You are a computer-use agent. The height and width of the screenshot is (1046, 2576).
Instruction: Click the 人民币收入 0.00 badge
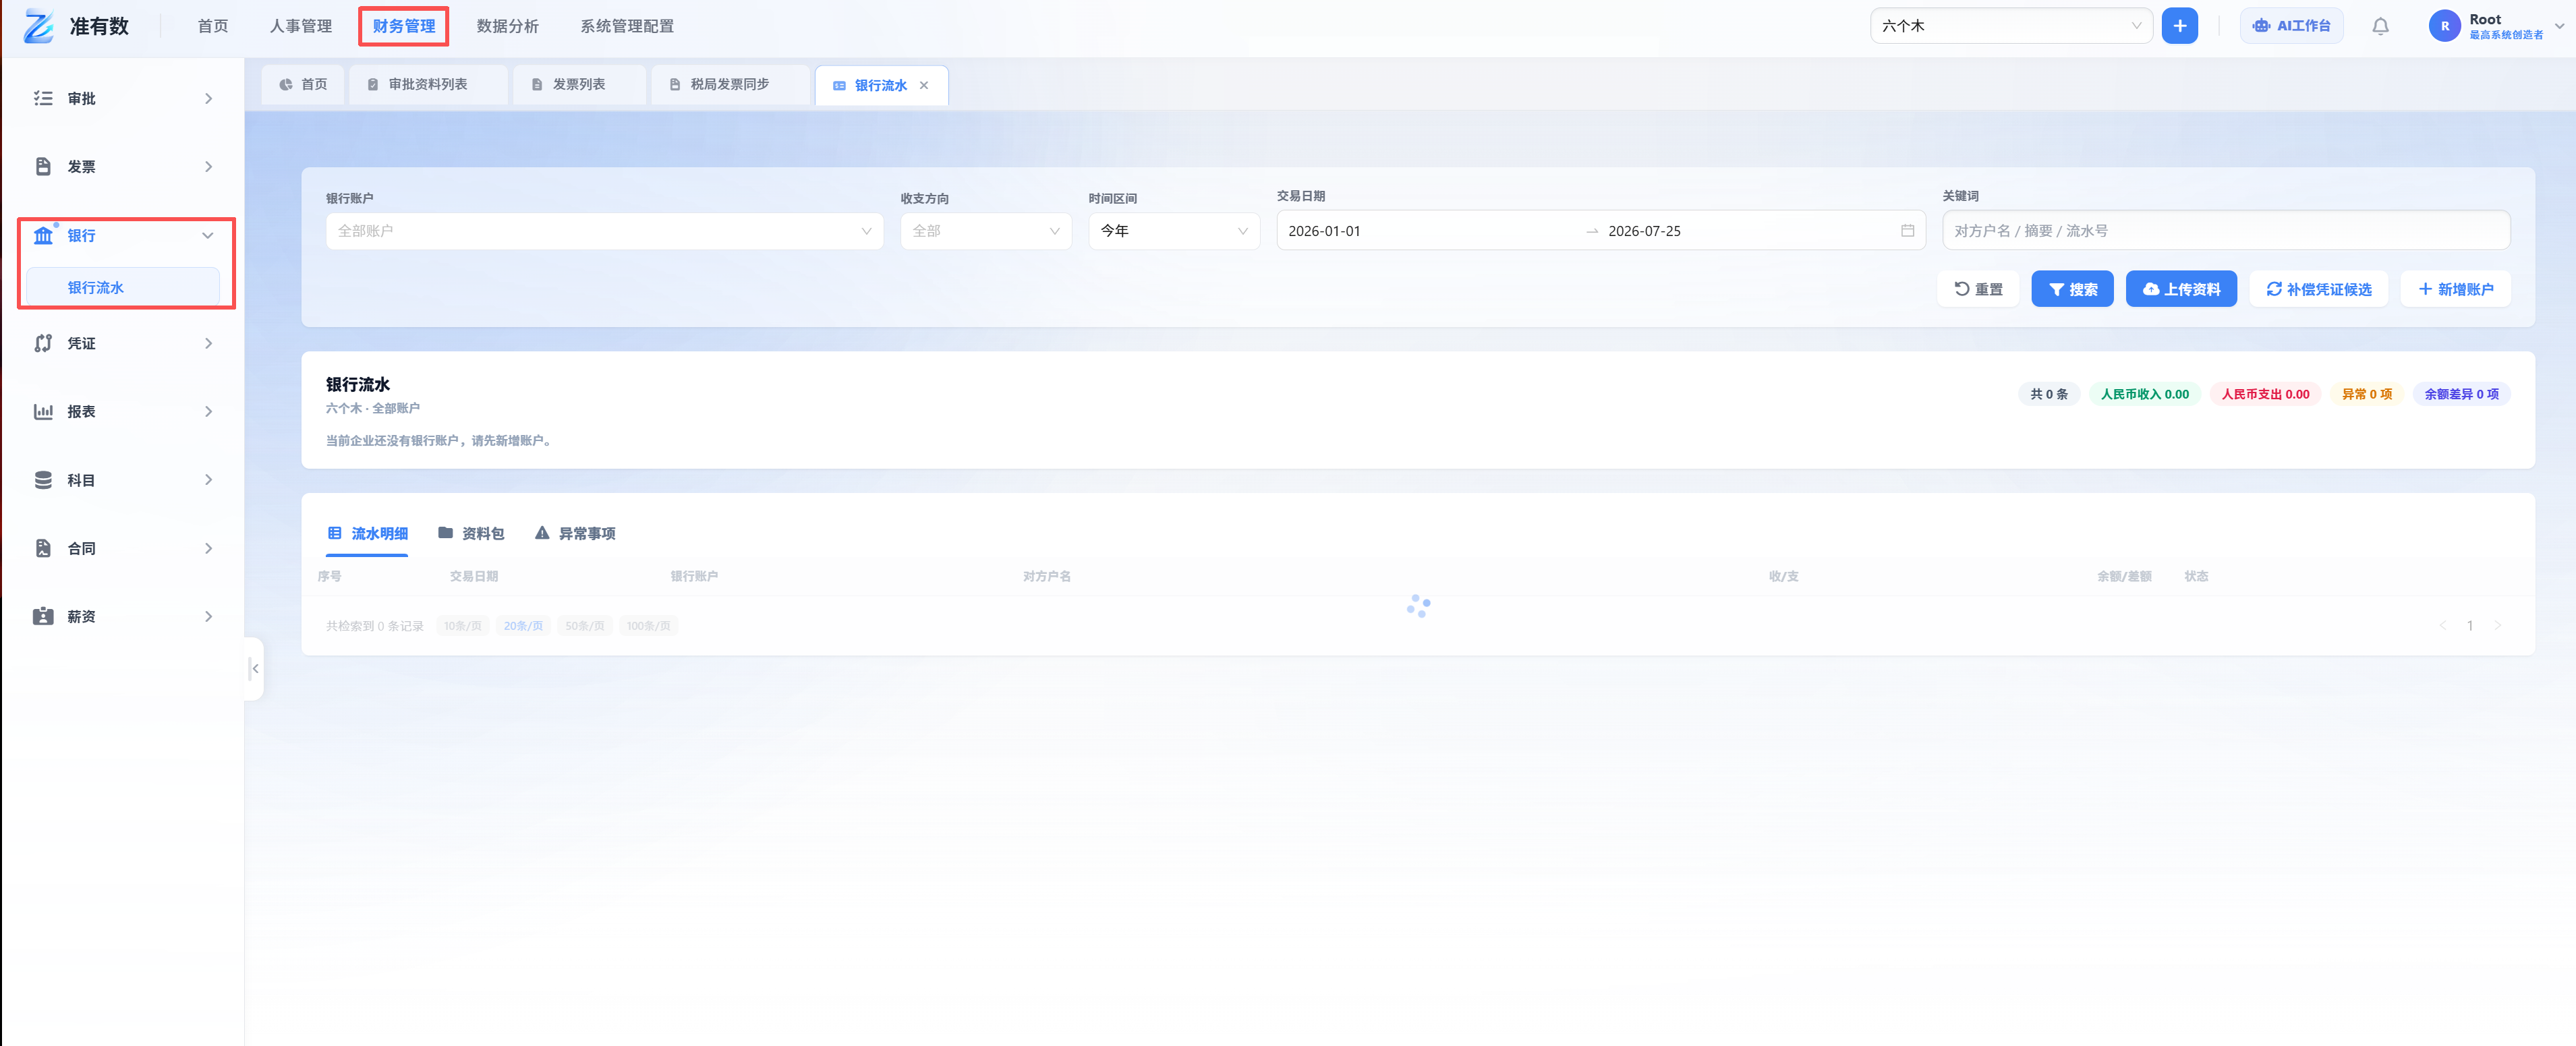[2144, 394]
